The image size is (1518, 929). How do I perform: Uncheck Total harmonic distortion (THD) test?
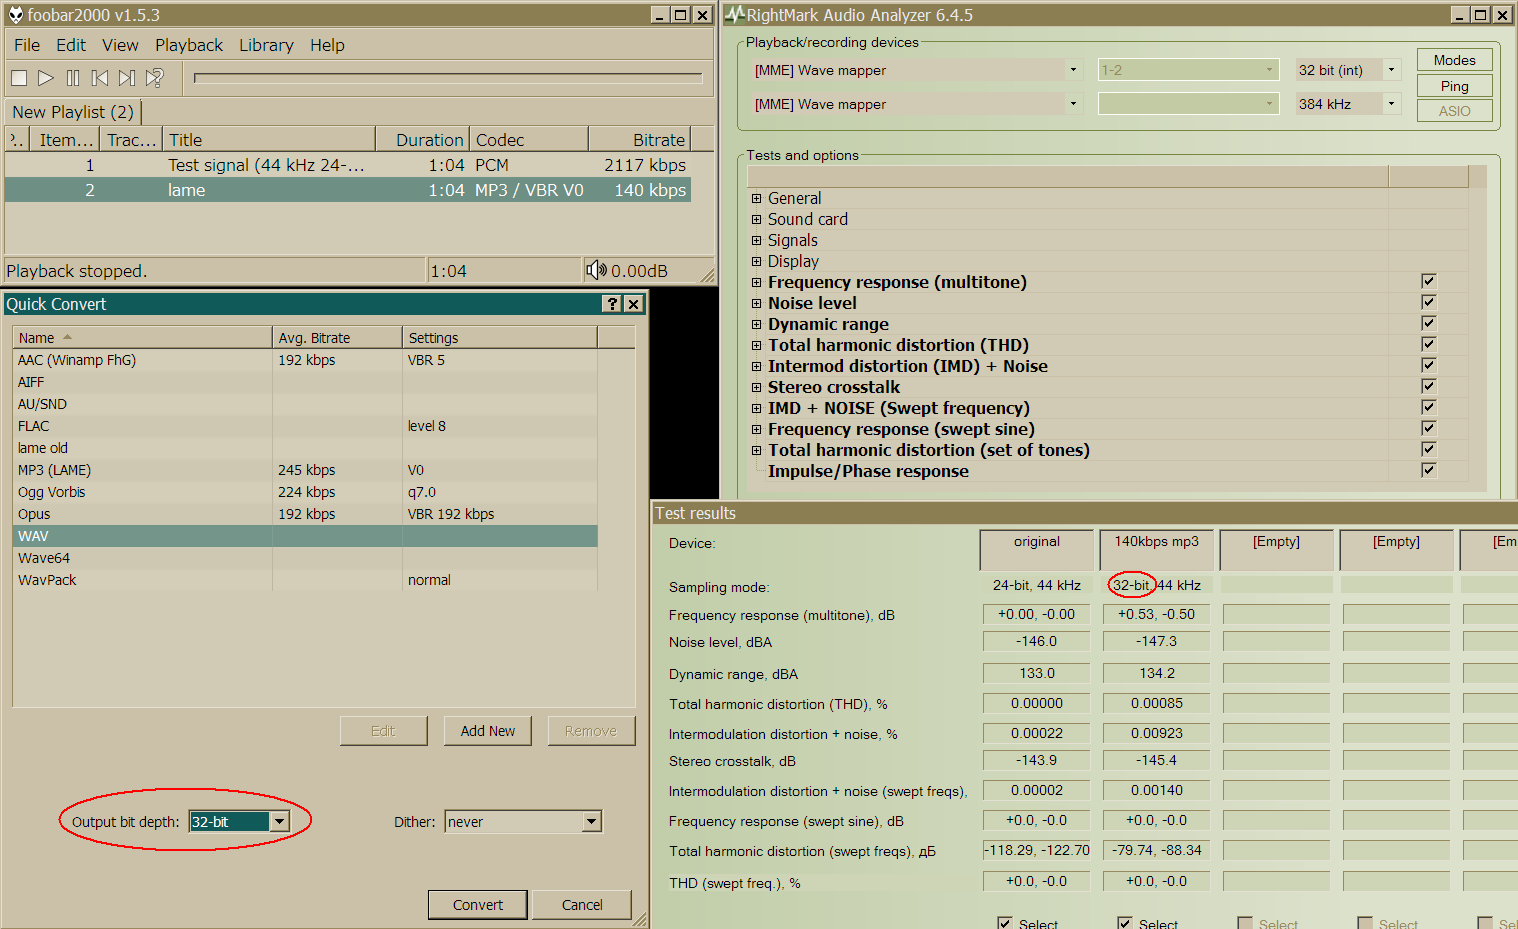pos(1428,344)
